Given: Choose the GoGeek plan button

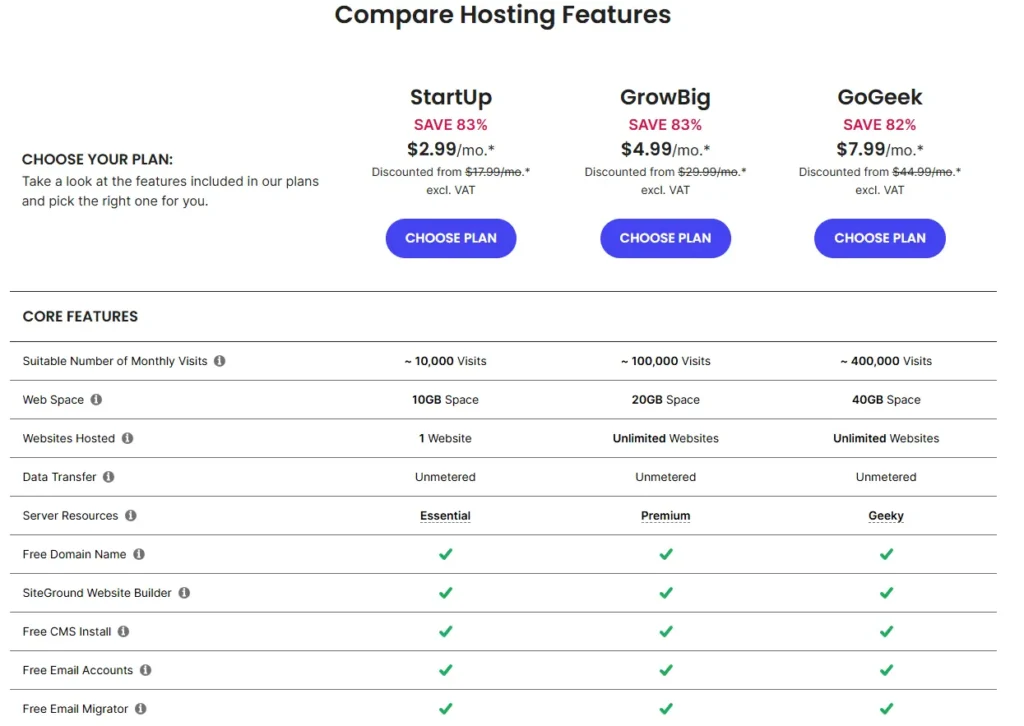Looking at the screenshot, I should (x=880, y=238).
